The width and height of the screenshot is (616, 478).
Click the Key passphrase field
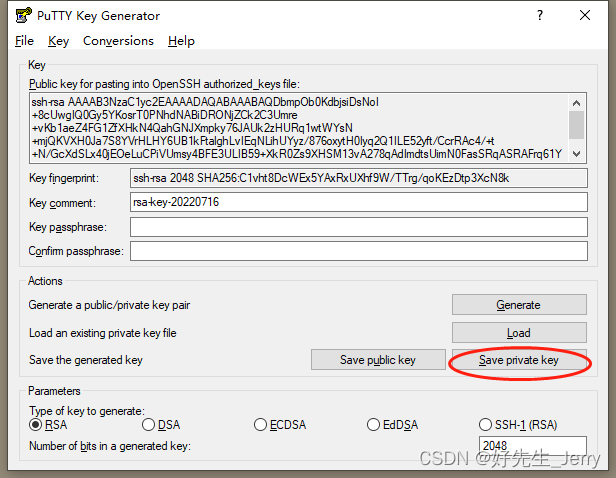point(359,227)
